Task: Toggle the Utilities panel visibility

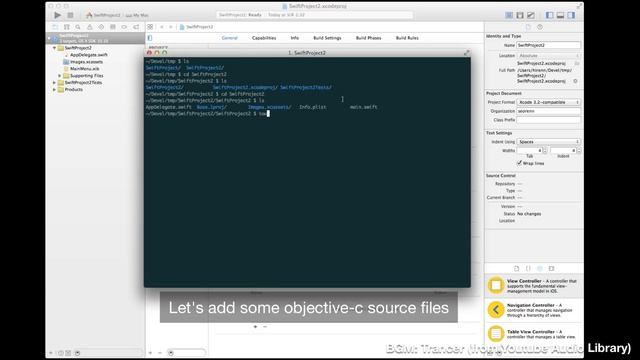Action: [571, 15]
